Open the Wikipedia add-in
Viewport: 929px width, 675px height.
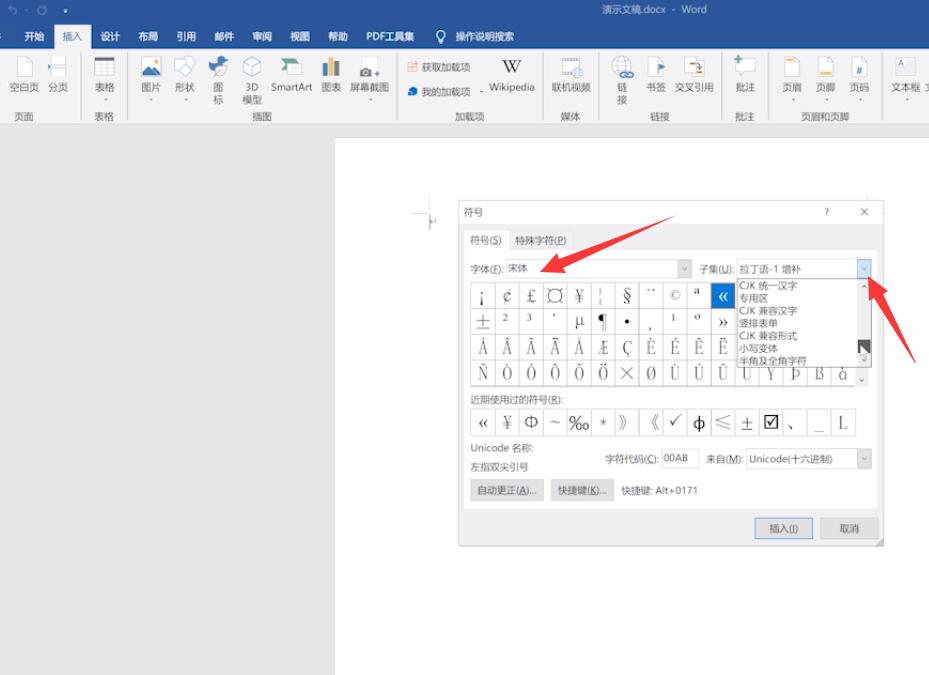point(511,75)
